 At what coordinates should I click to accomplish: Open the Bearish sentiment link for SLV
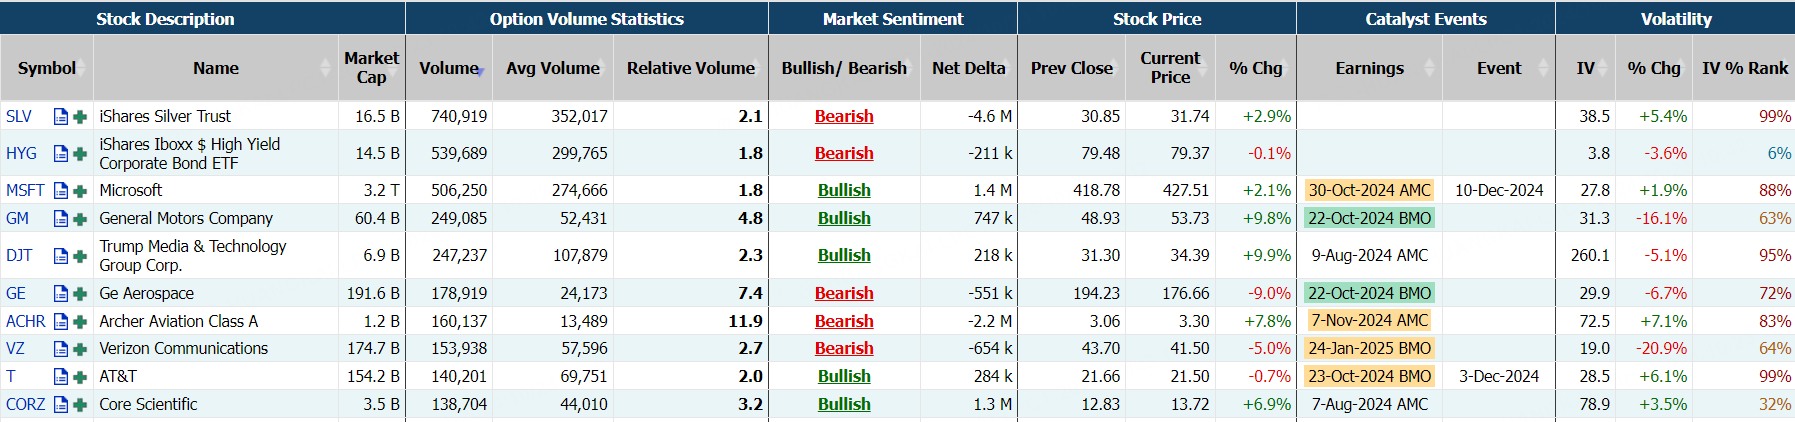pos(844,117)
